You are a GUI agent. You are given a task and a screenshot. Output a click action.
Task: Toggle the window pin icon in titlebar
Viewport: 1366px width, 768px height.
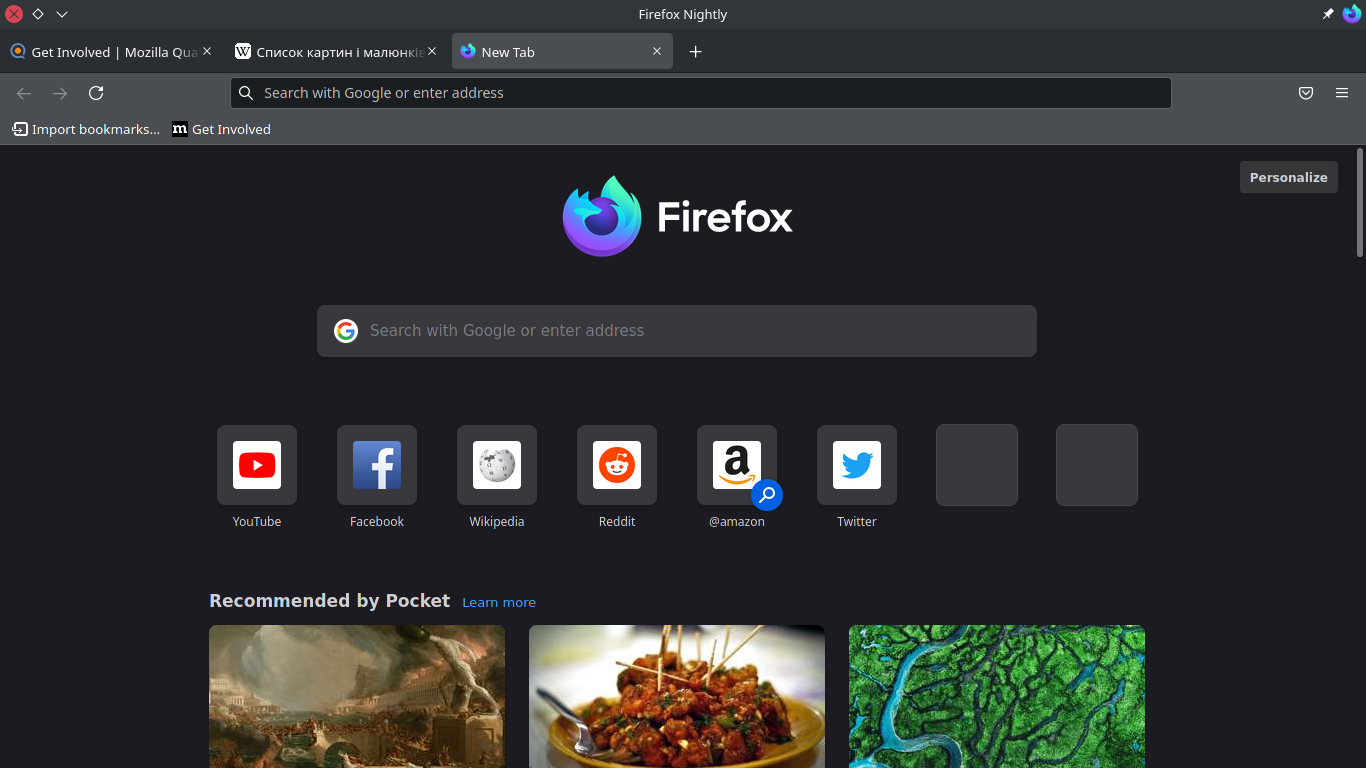point(1328,14)
